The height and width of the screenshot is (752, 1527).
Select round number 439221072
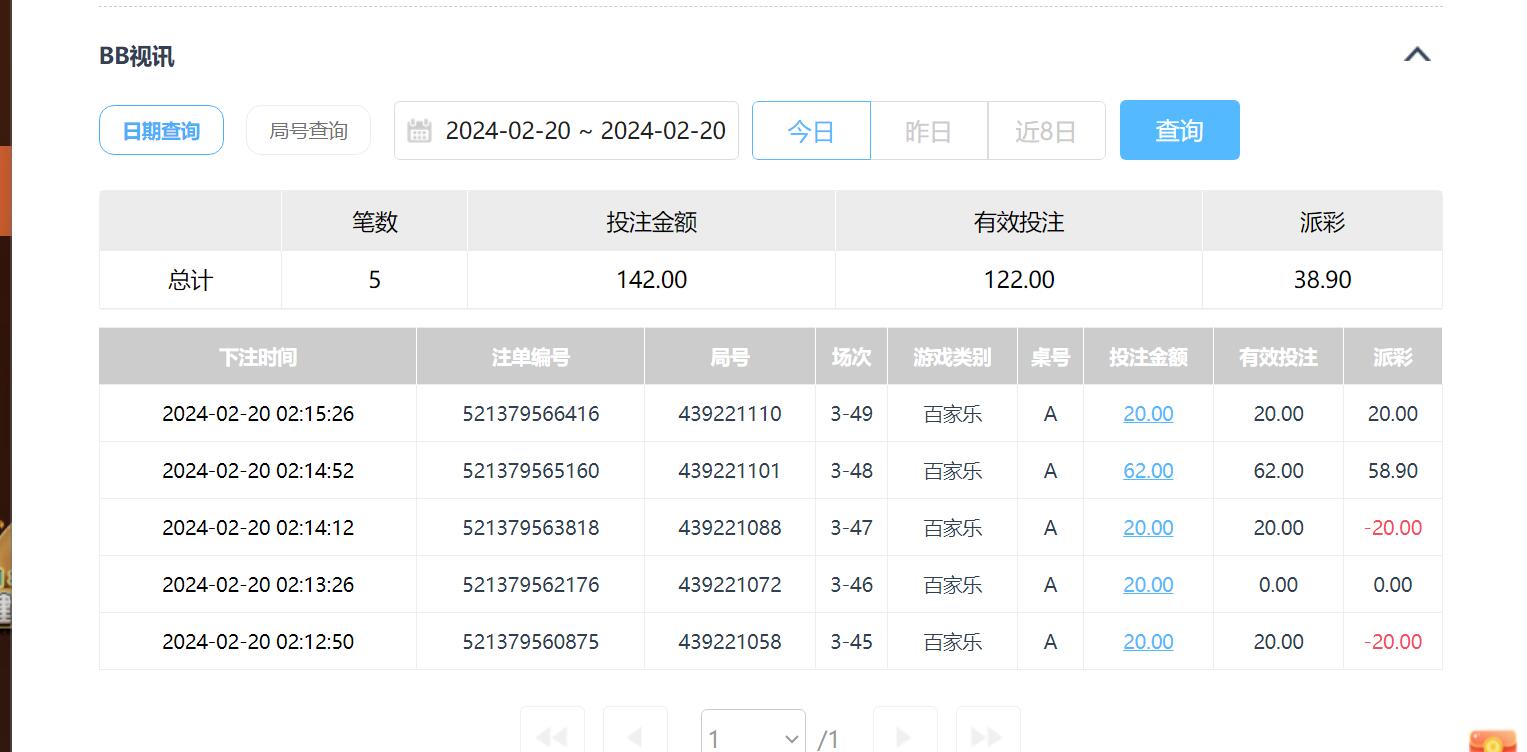tap(730, 584)
